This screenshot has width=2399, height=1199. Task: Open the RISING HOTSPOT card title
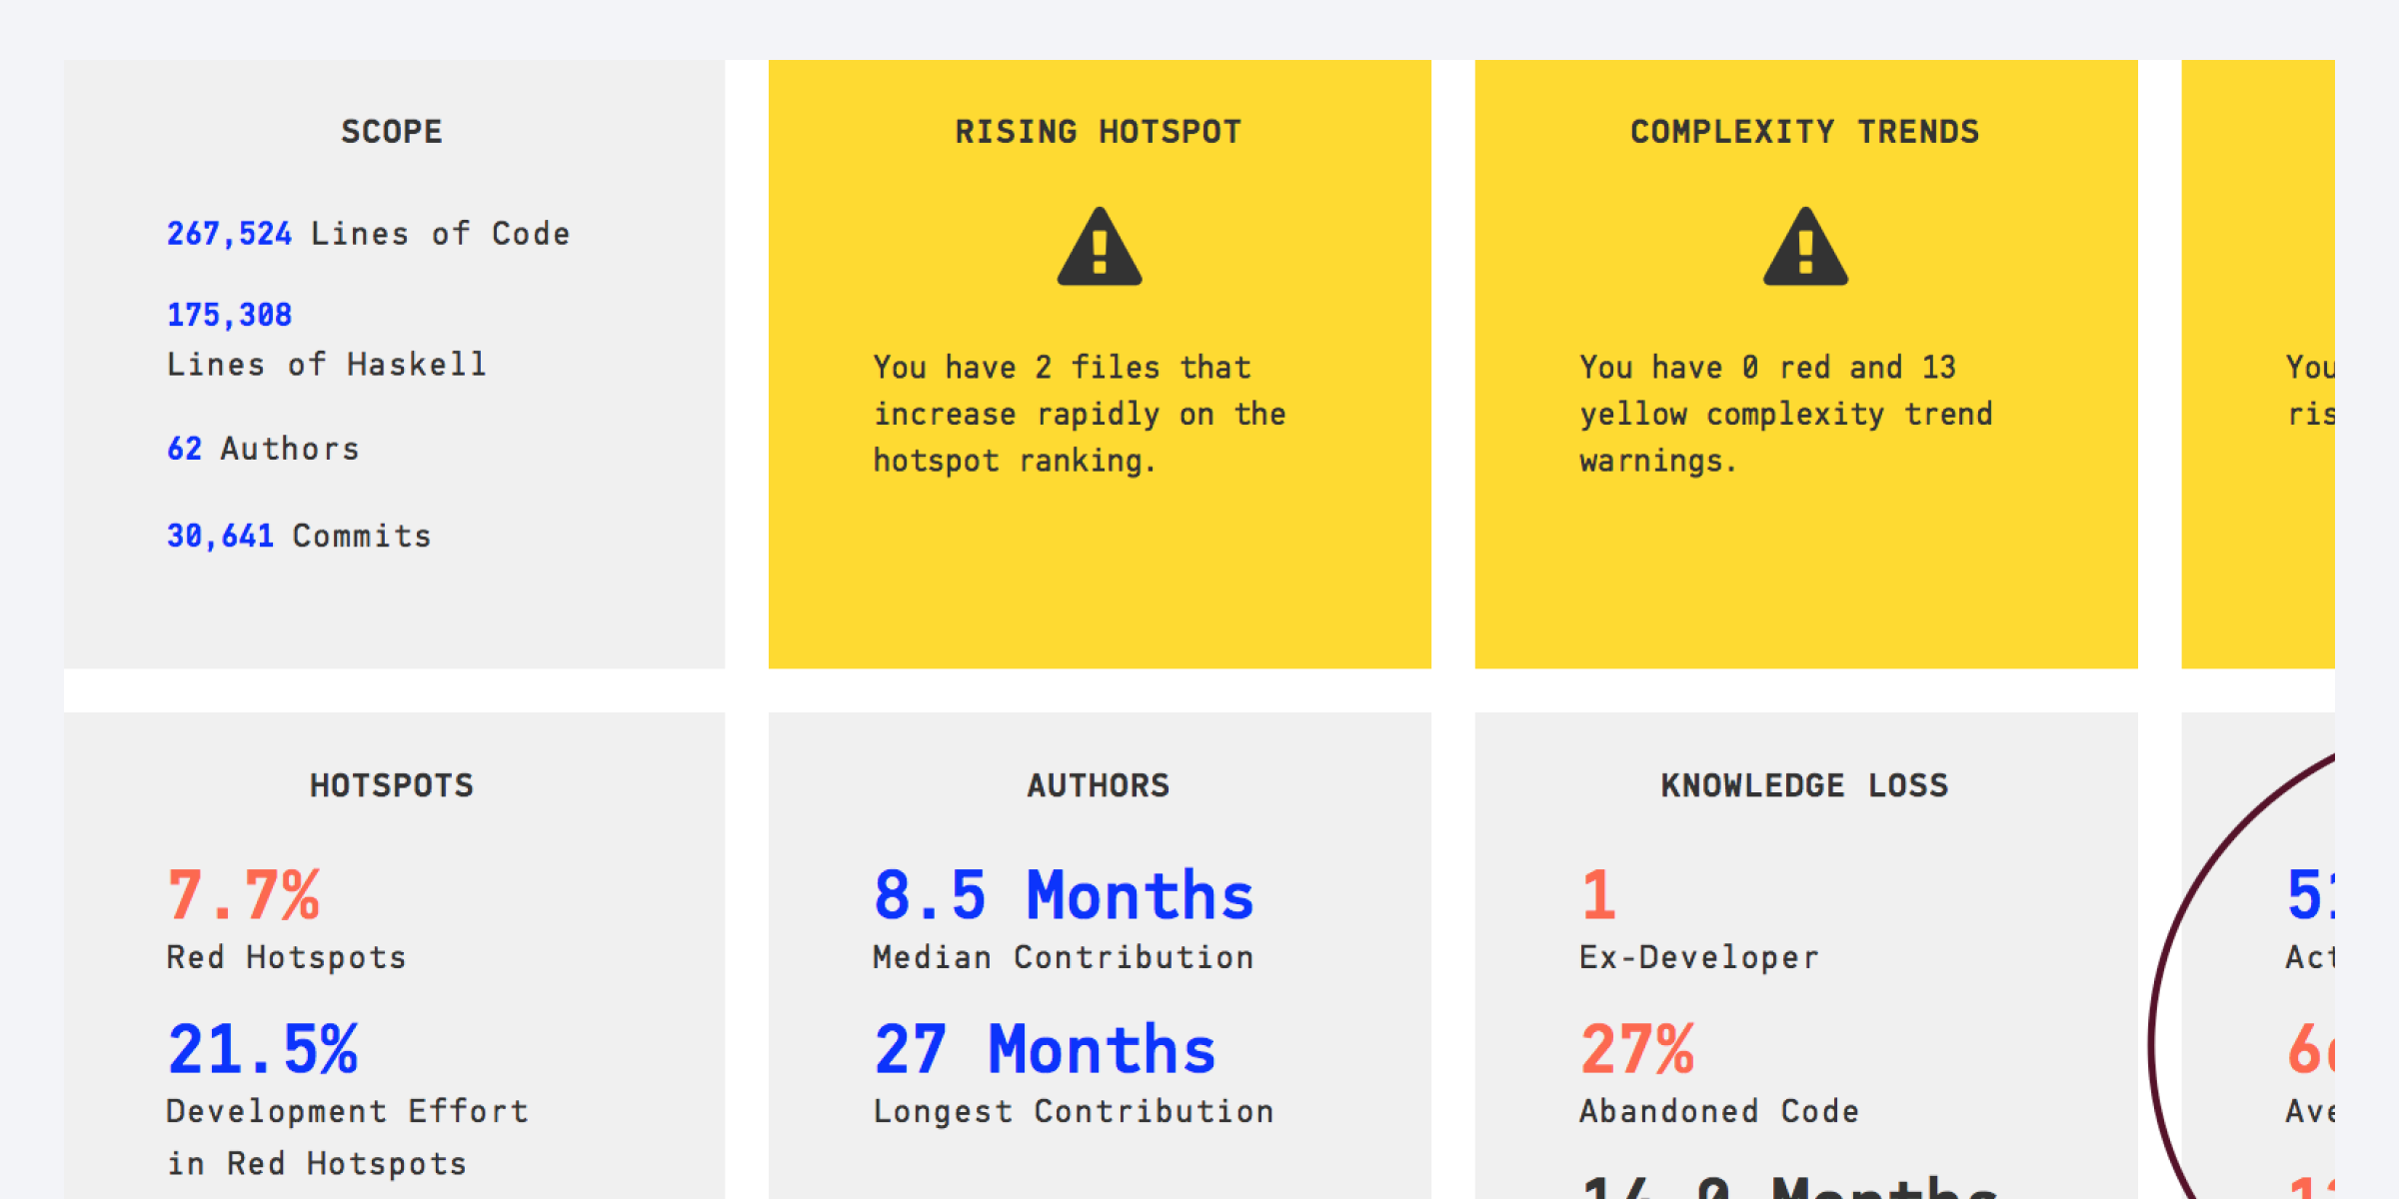[1098, 132]
